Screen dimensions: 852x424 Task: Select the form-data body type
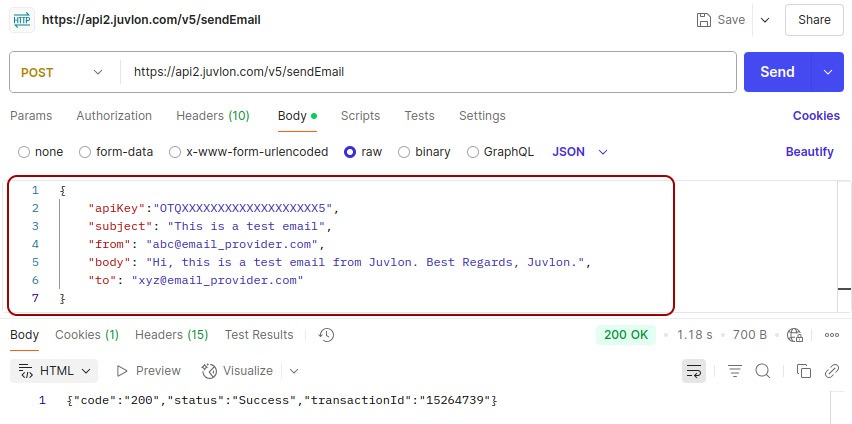(x=116, y=152)
